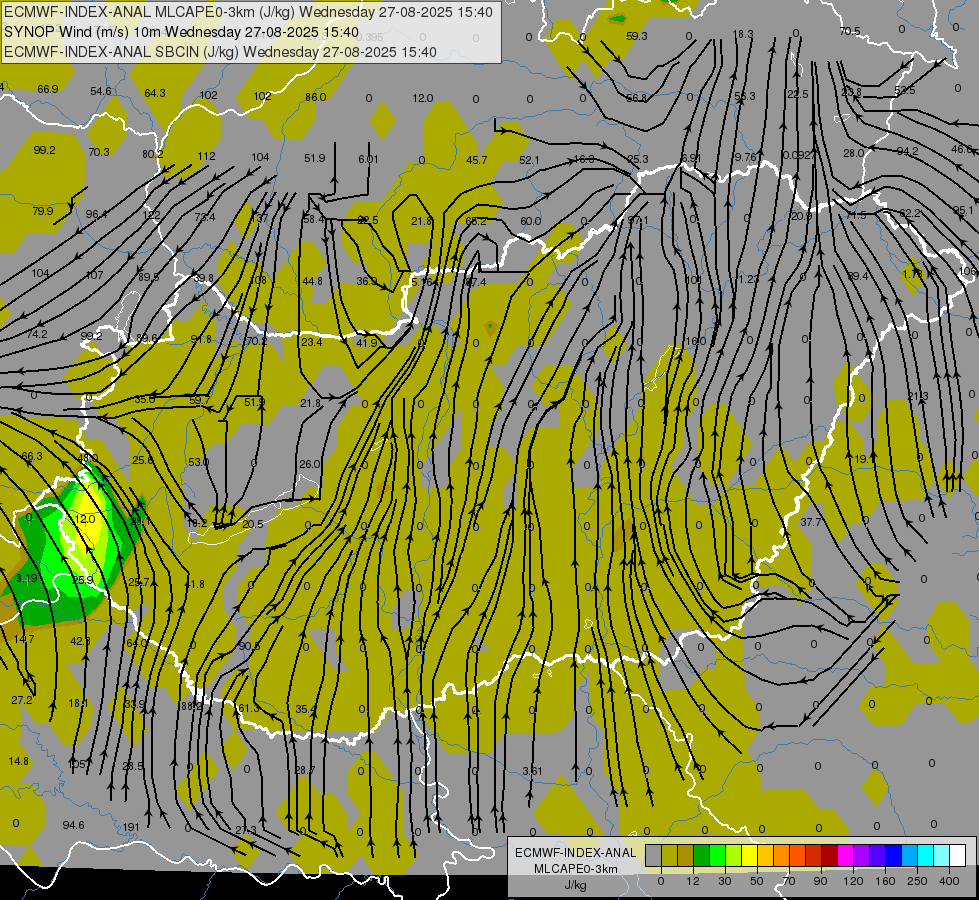Click the map value 23.4
The height and width of the screenshot is (900, 979).
click(x=312, y=342)
